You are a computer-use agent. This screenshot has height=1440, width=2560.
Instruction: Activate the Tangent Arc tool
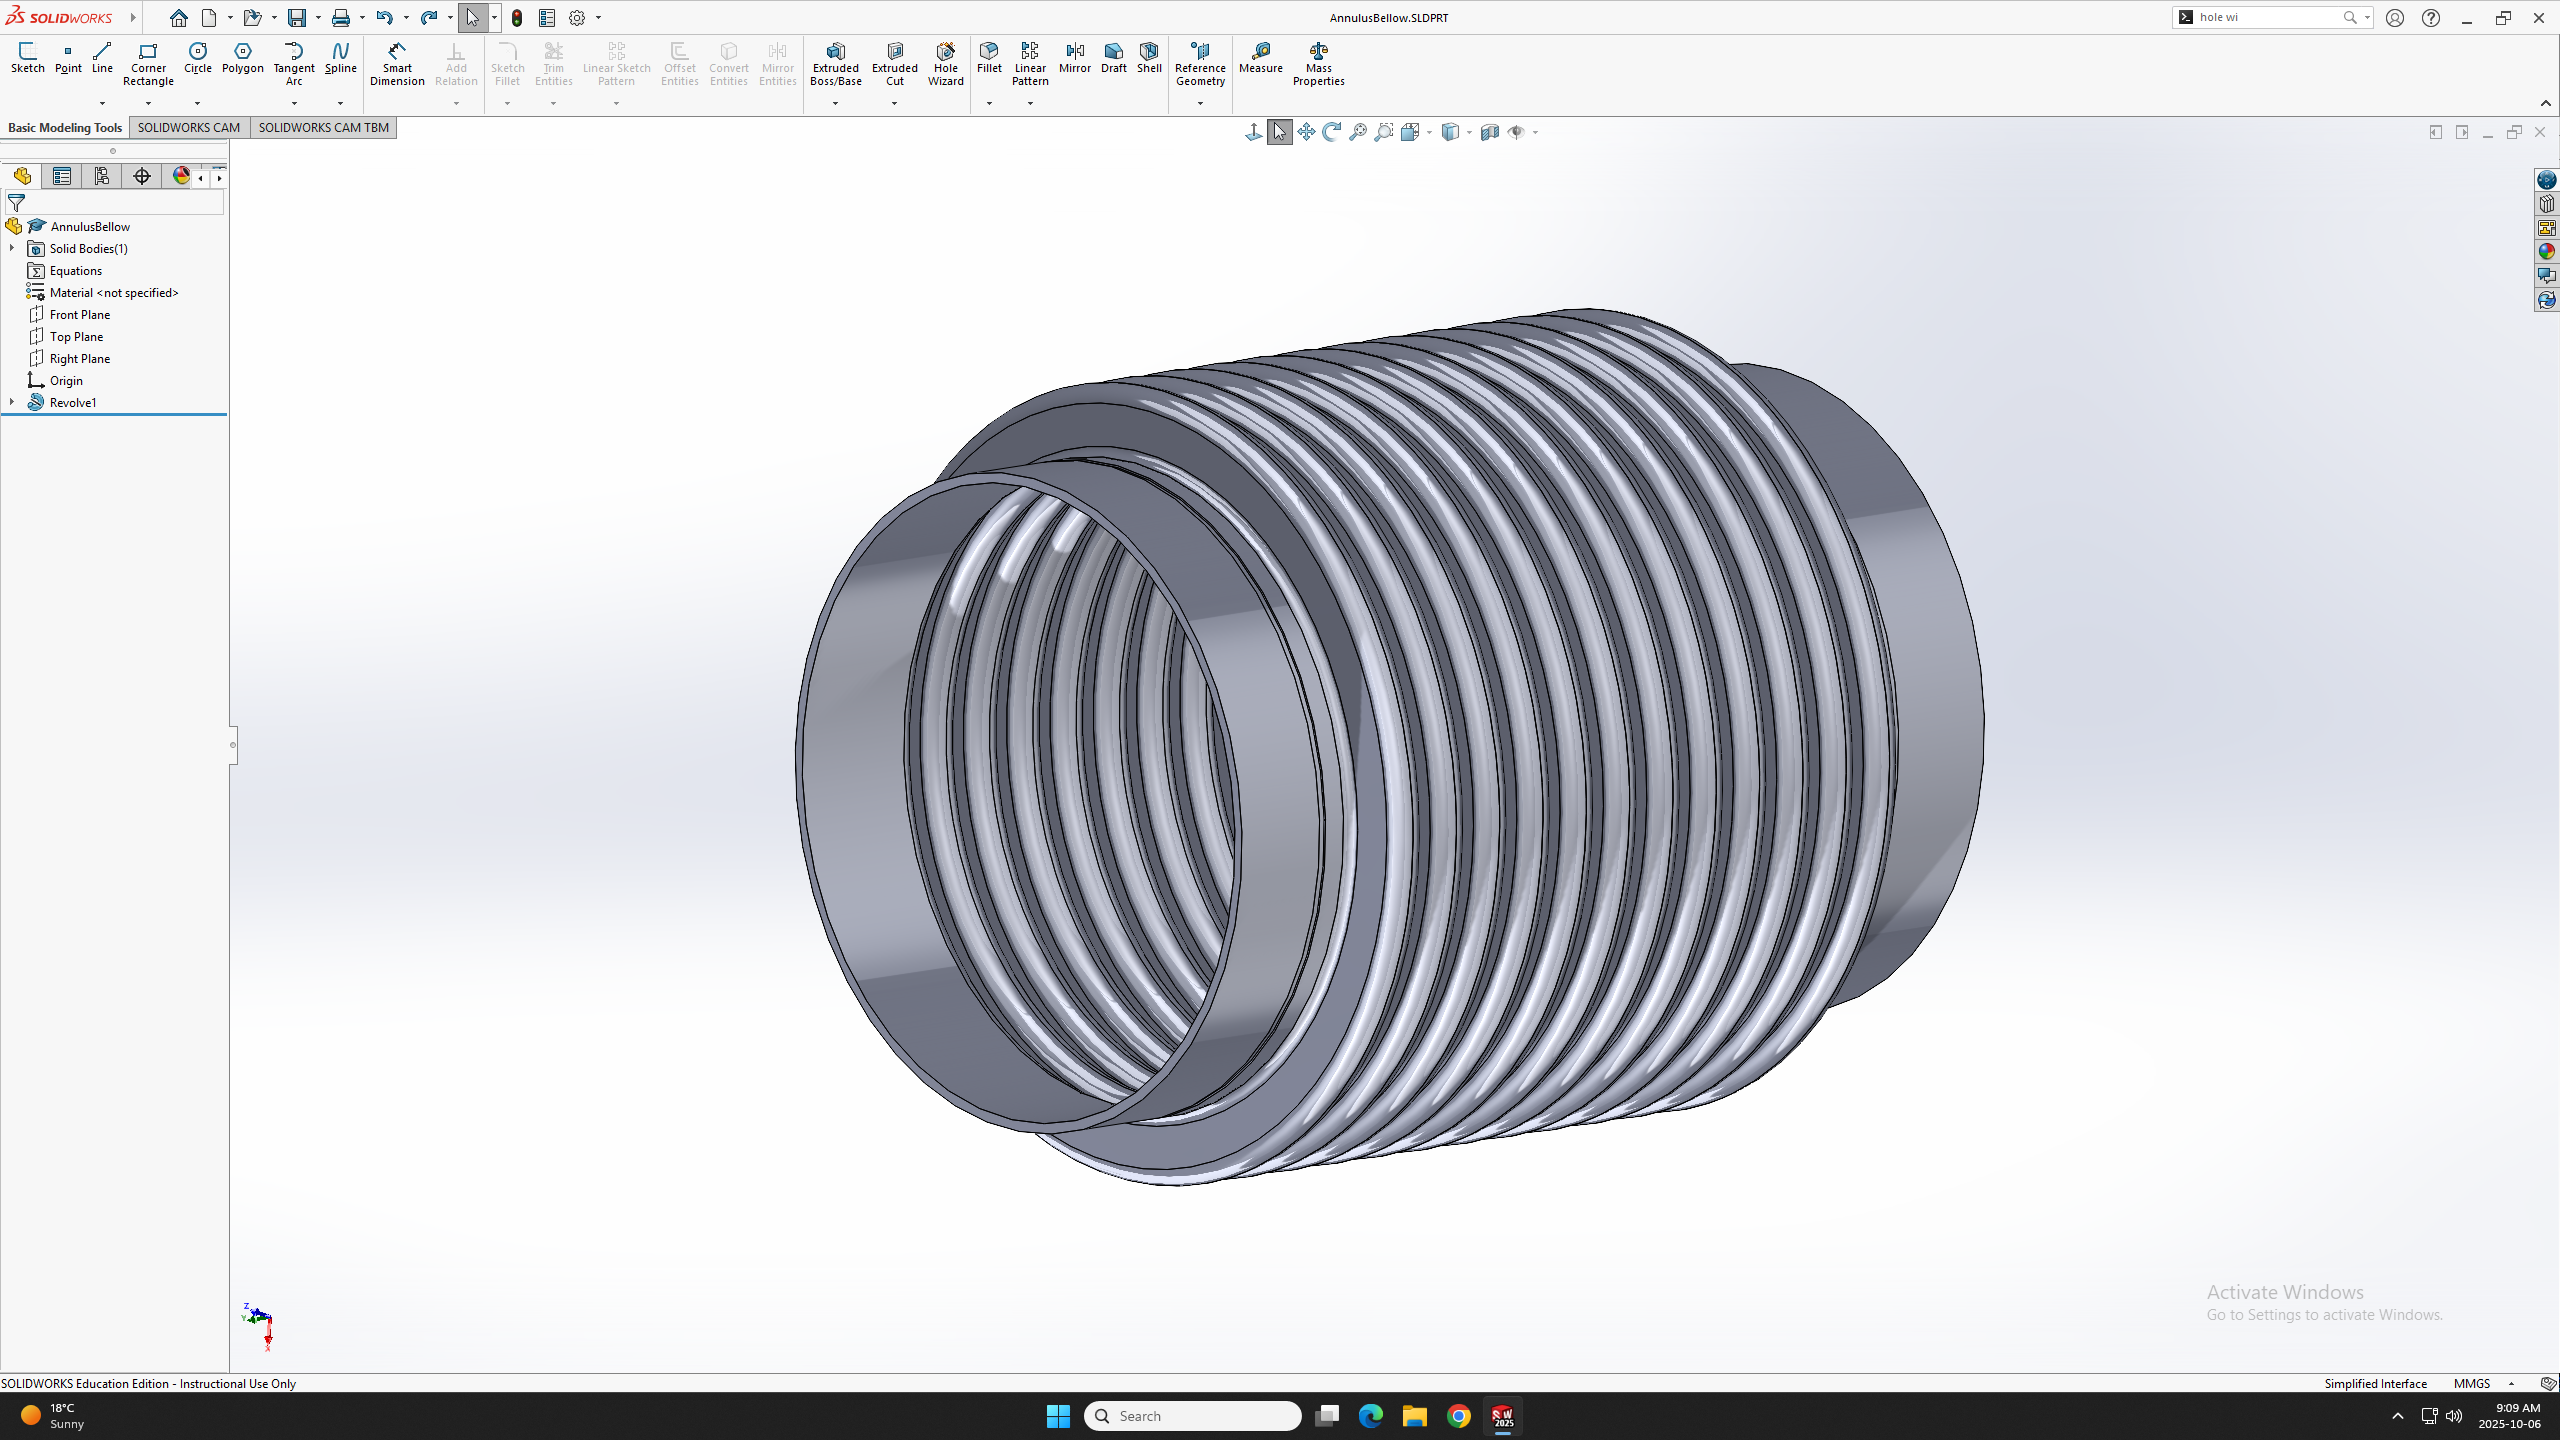[x=294, y=64]
